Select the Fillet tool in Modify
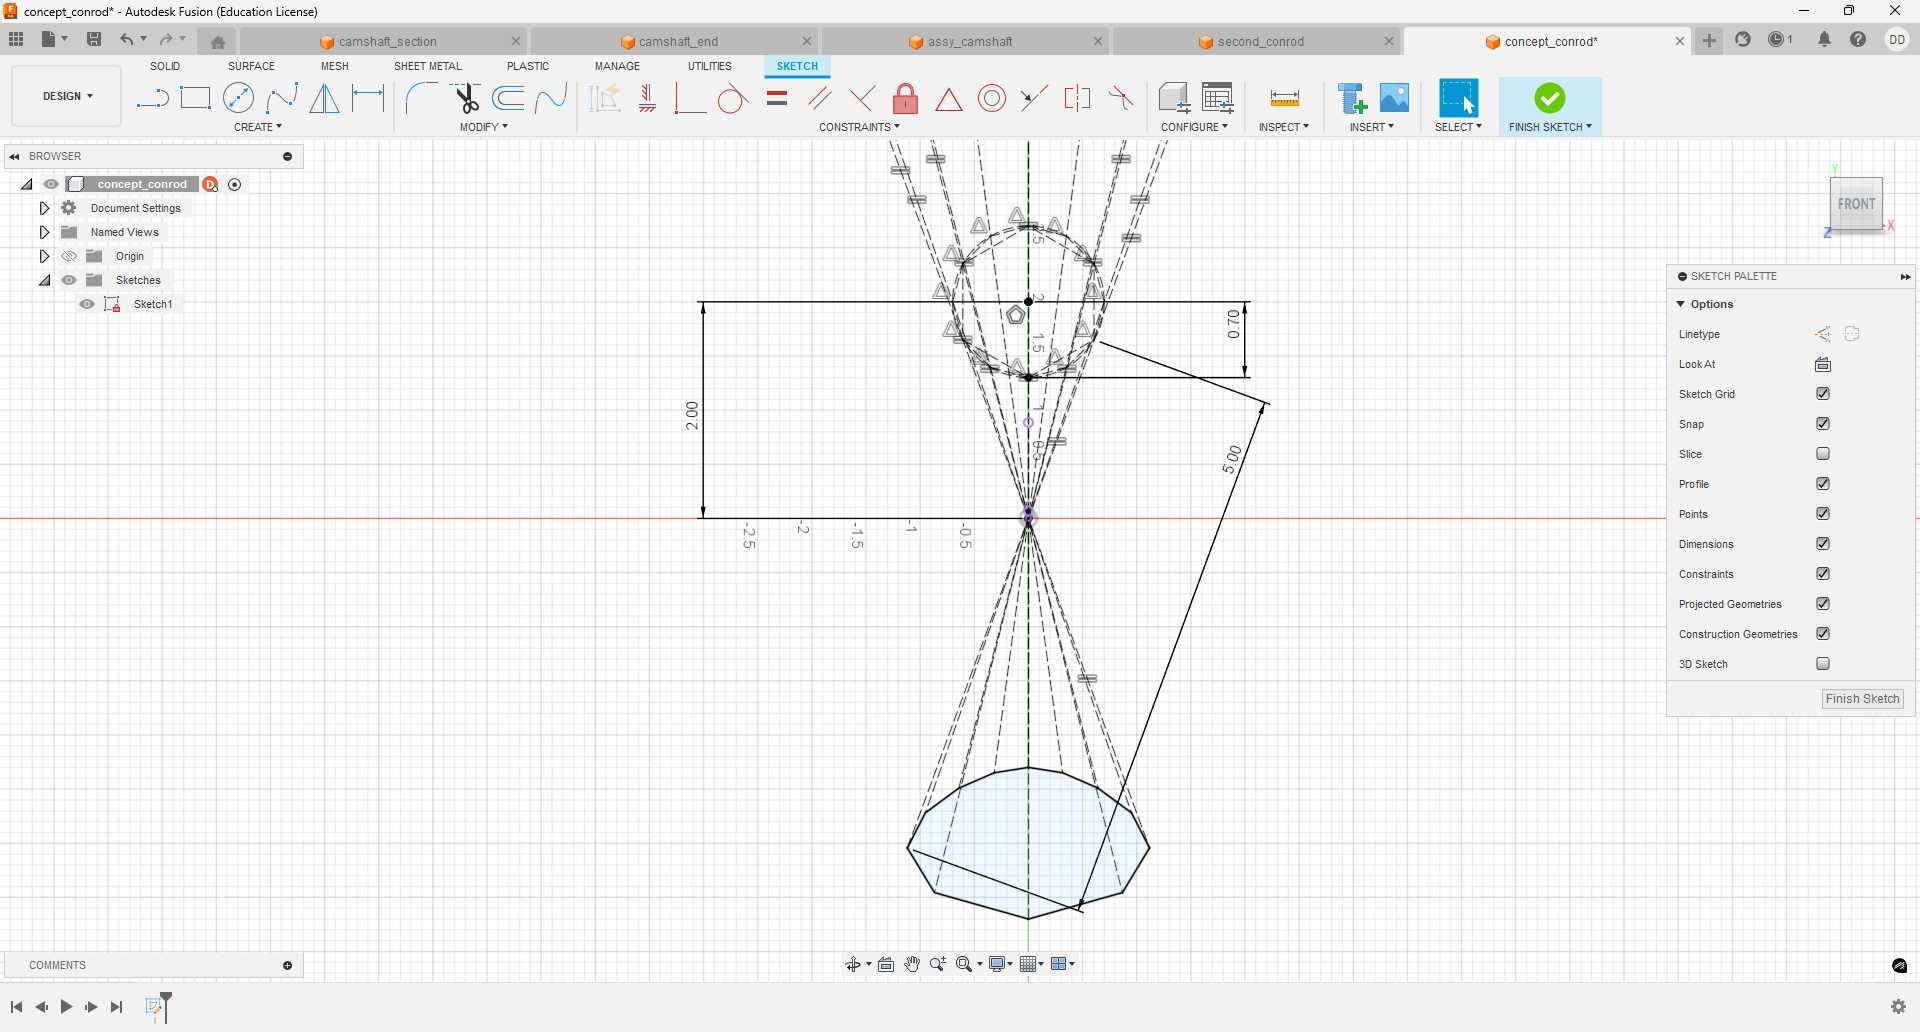1920x1032 pixels. [x=421, y=98]
